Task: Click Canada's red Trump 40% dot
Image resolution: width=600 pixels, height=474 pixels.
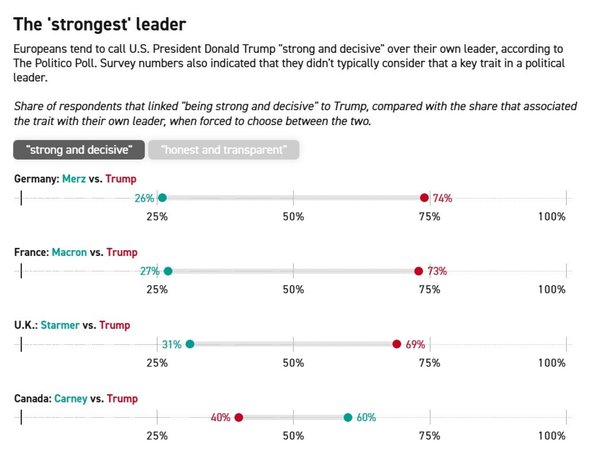Action: 239,417
